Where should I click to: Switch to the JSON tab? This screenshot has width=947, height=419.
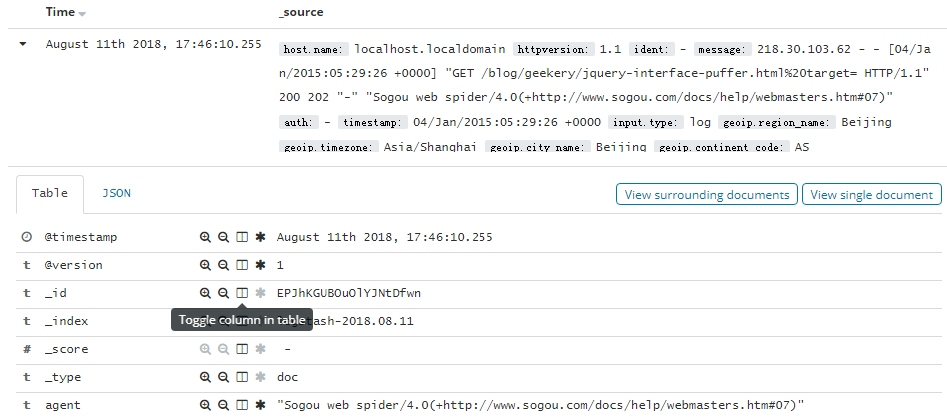click(117, 193)
